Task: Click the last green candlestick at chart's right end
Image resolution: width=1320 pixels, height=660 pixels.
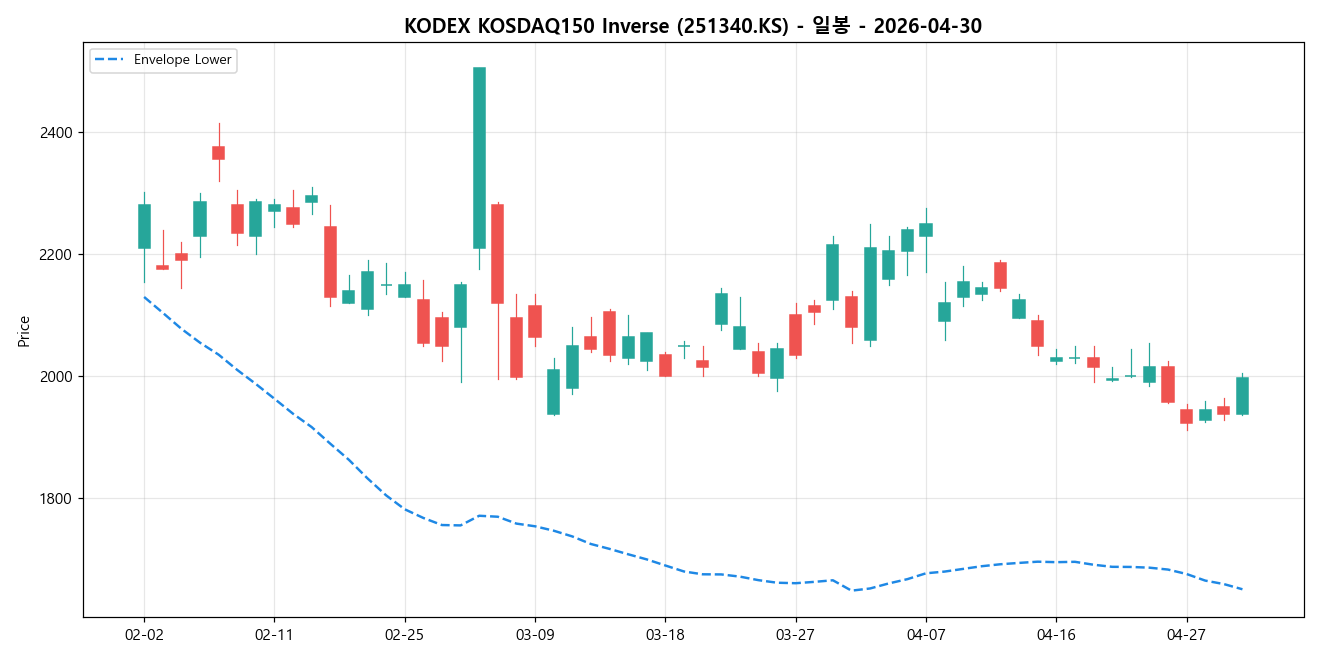Action: (x=1242, y=395)
